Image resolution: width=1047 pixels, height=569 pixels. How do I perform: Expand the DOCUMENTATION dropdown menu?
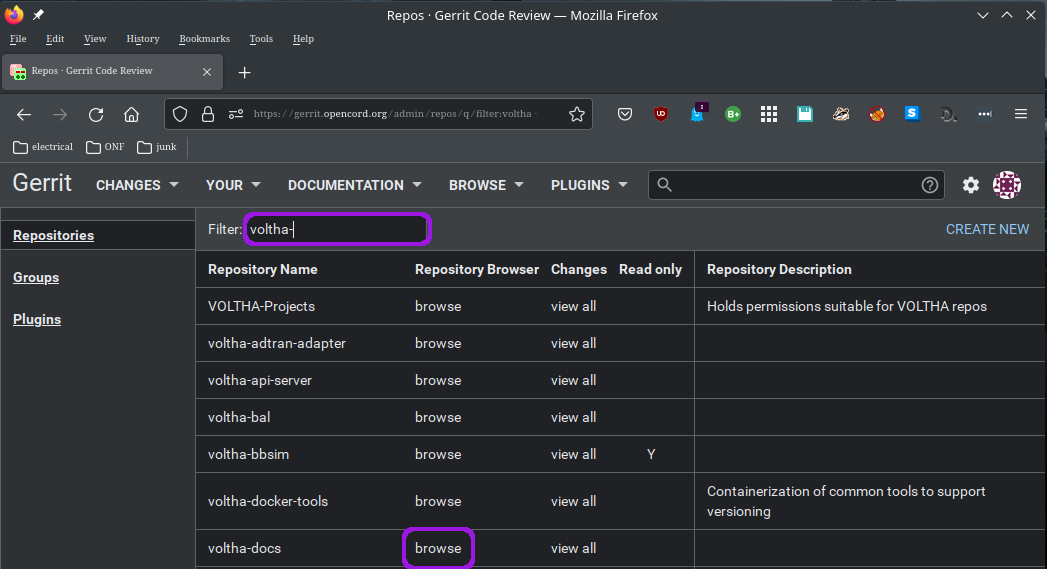(354, 185)
